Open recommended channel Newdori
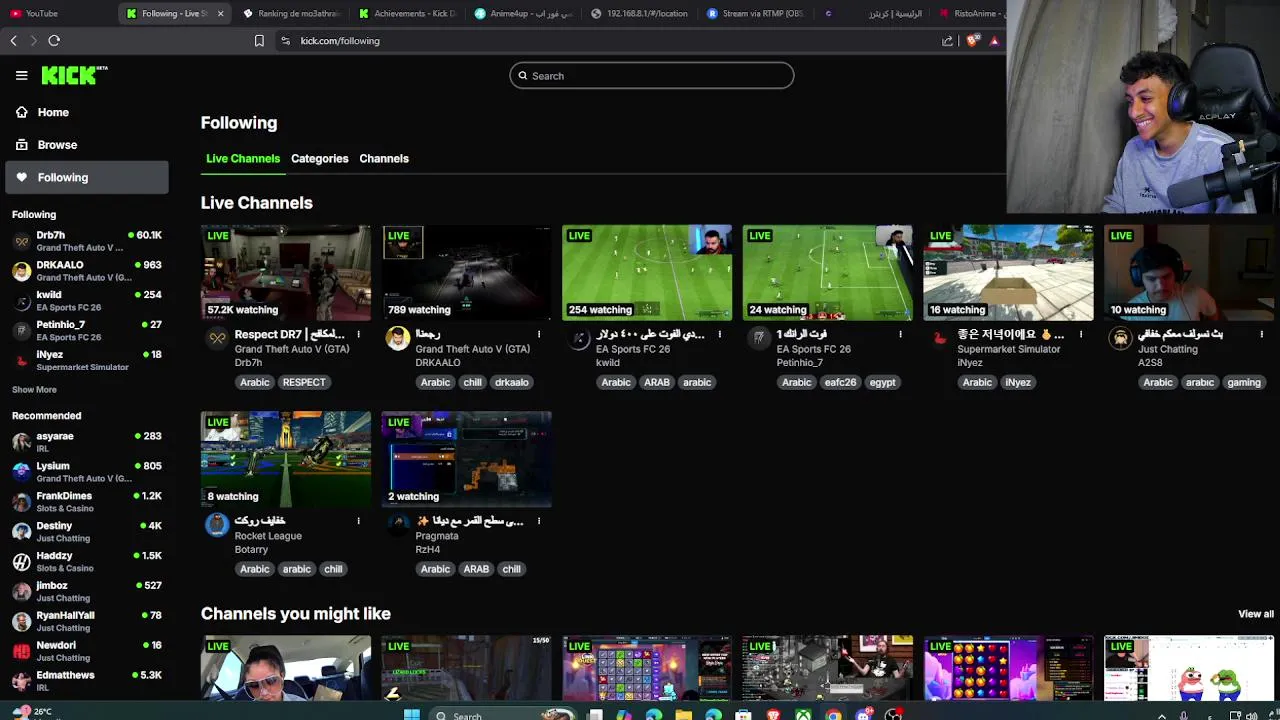Viewport: 1280px width, 720px height. pyautogui.click(x=86, y=651)
